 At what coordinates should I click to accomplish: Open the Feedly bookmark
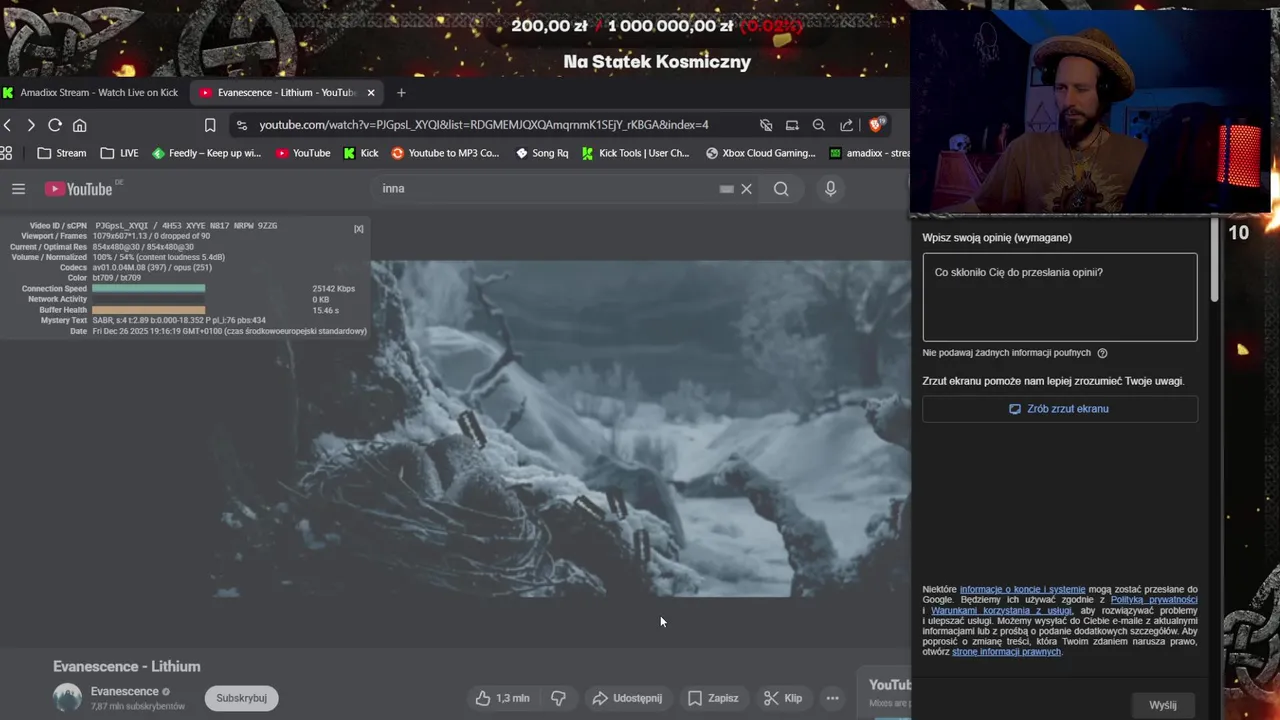click(206, 153)
